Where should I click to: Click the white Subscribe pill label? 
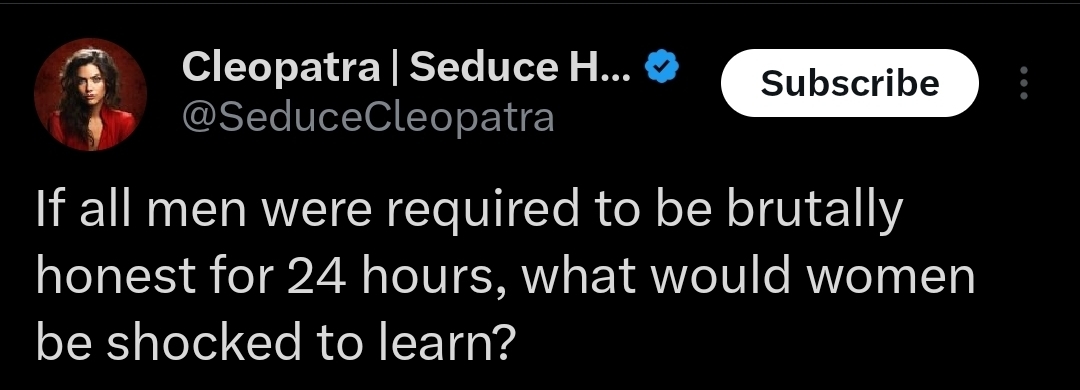click(849, 83)
